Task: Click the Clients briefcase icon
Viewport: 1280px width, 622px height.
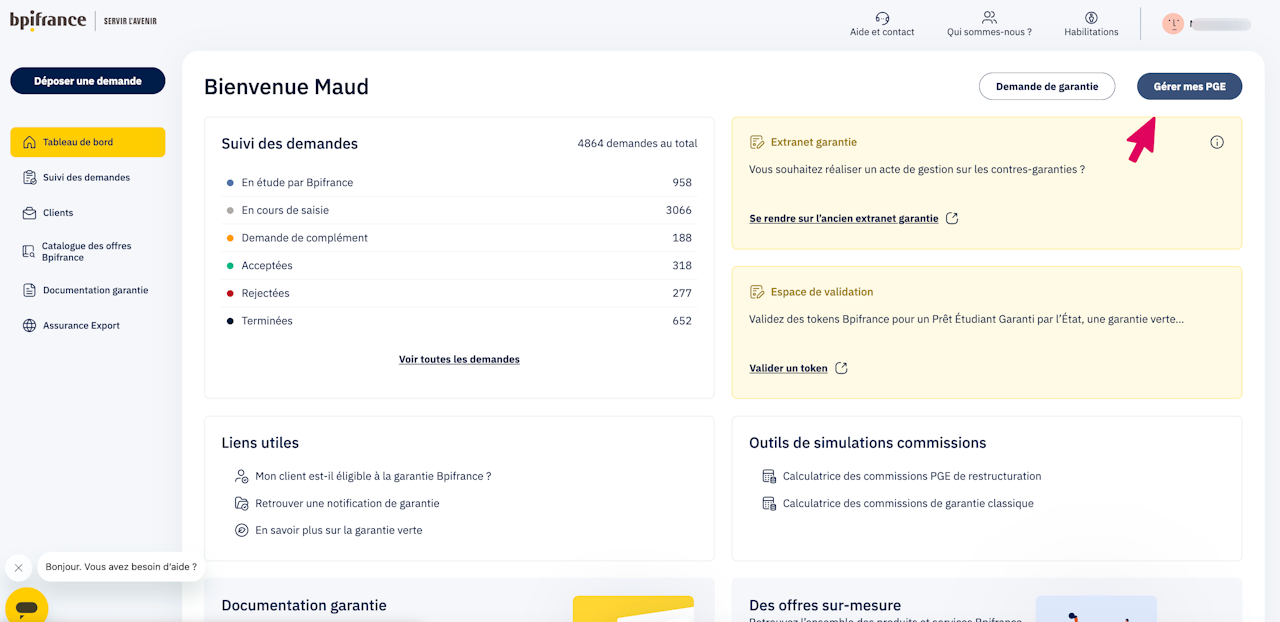Action: [29, 213]
